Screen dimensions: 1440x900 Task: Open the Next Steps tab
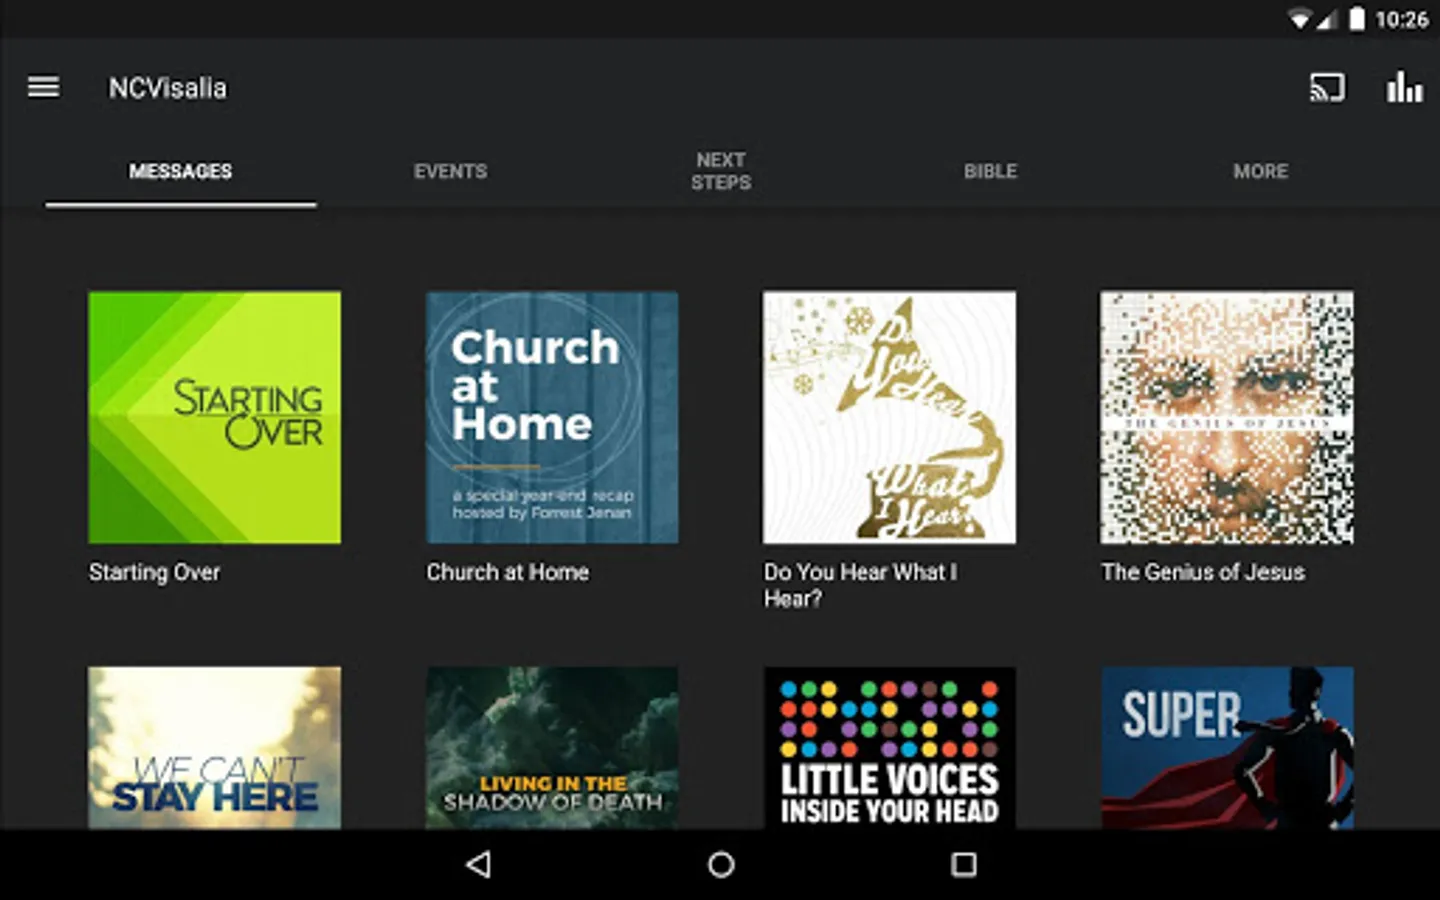(x=721, y=171)
